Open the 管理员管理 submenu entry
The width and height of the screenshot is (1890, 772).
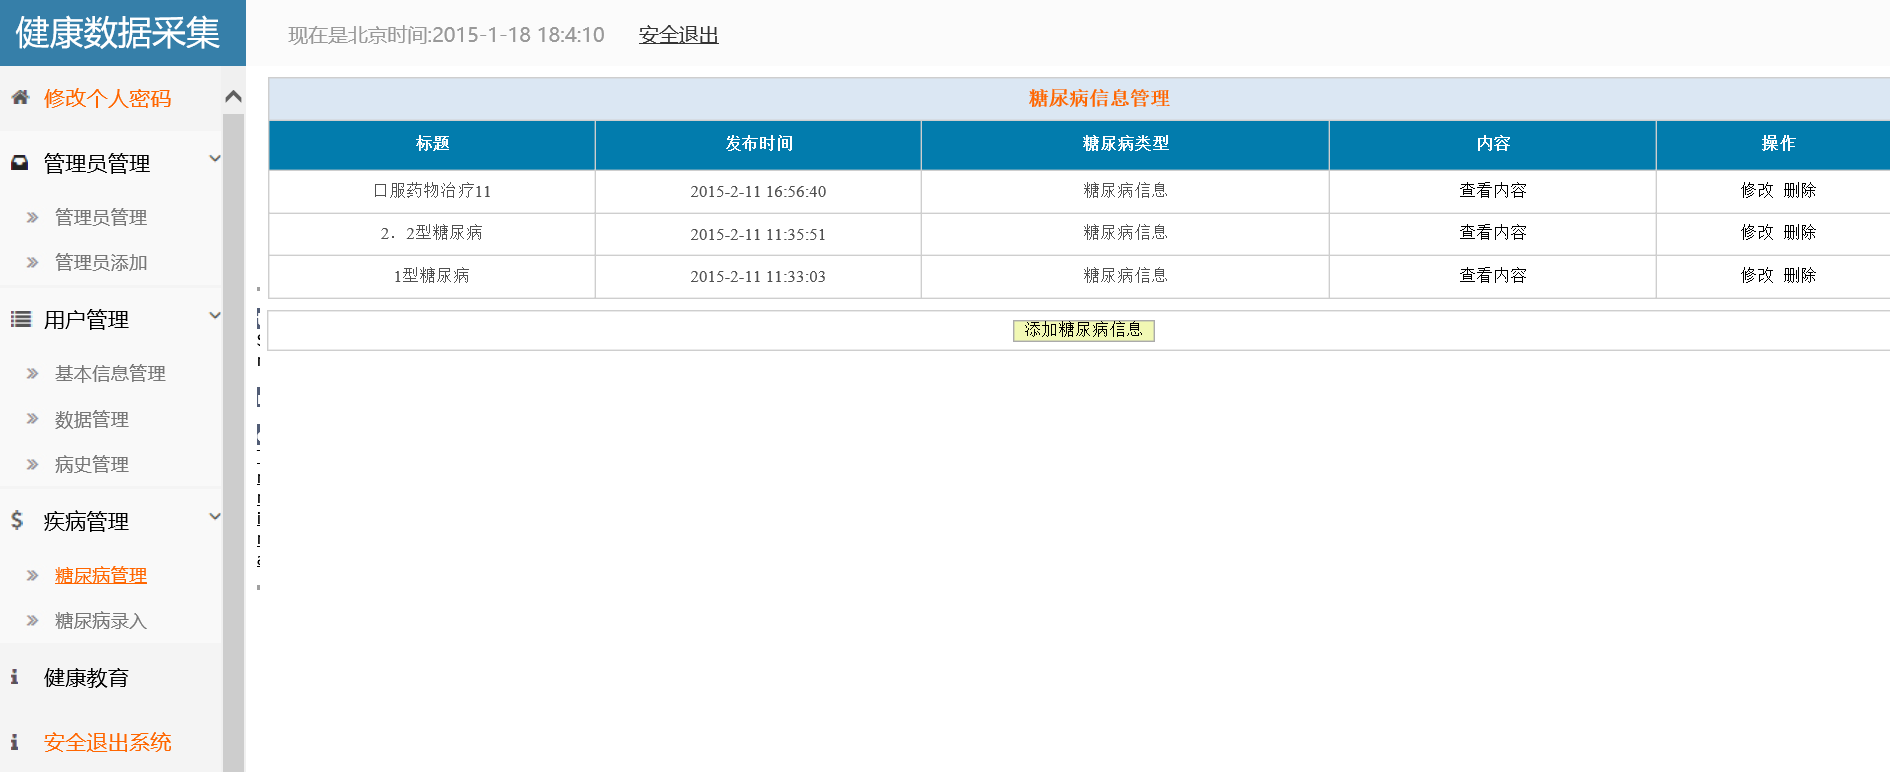click(x=101, y=217)
